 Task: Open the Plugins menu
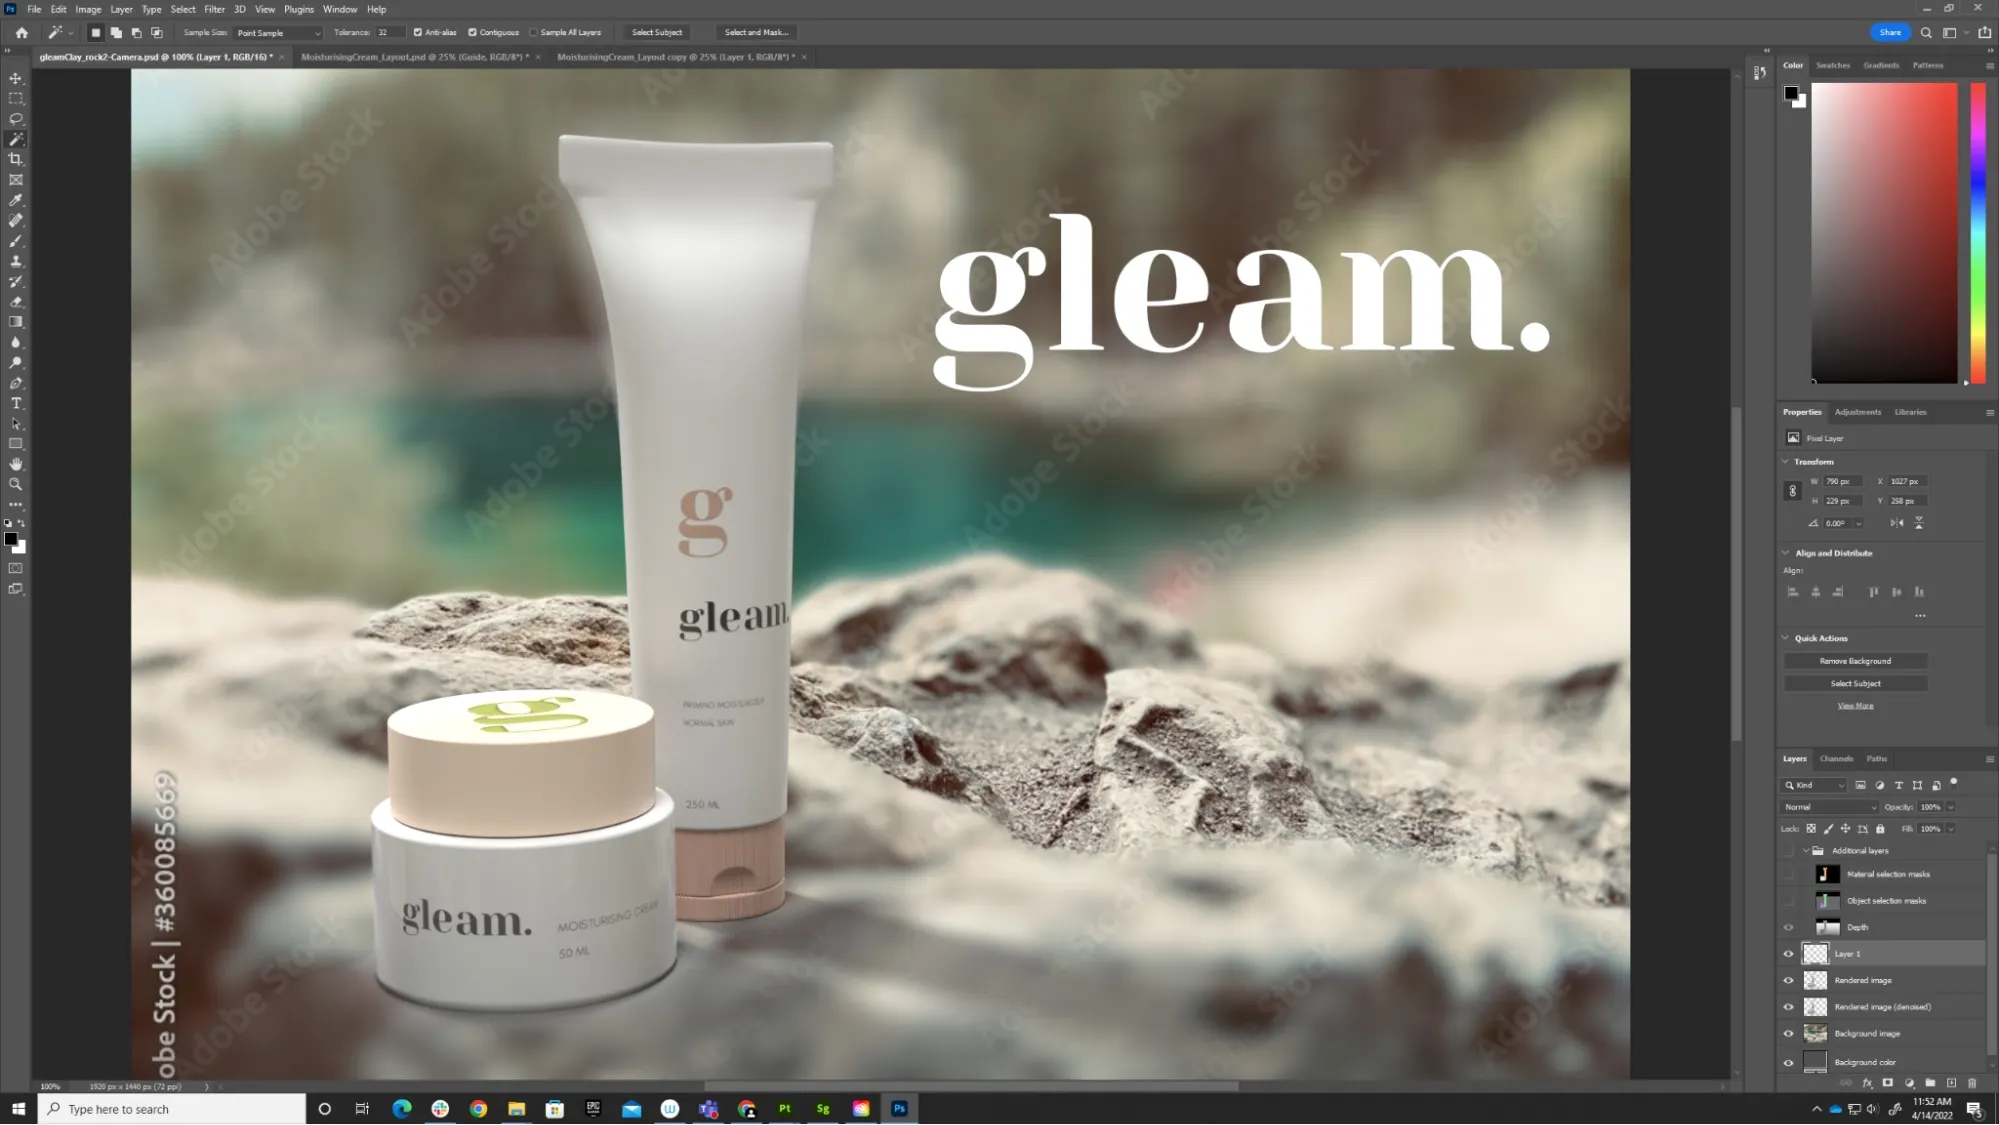pos(298,9)
